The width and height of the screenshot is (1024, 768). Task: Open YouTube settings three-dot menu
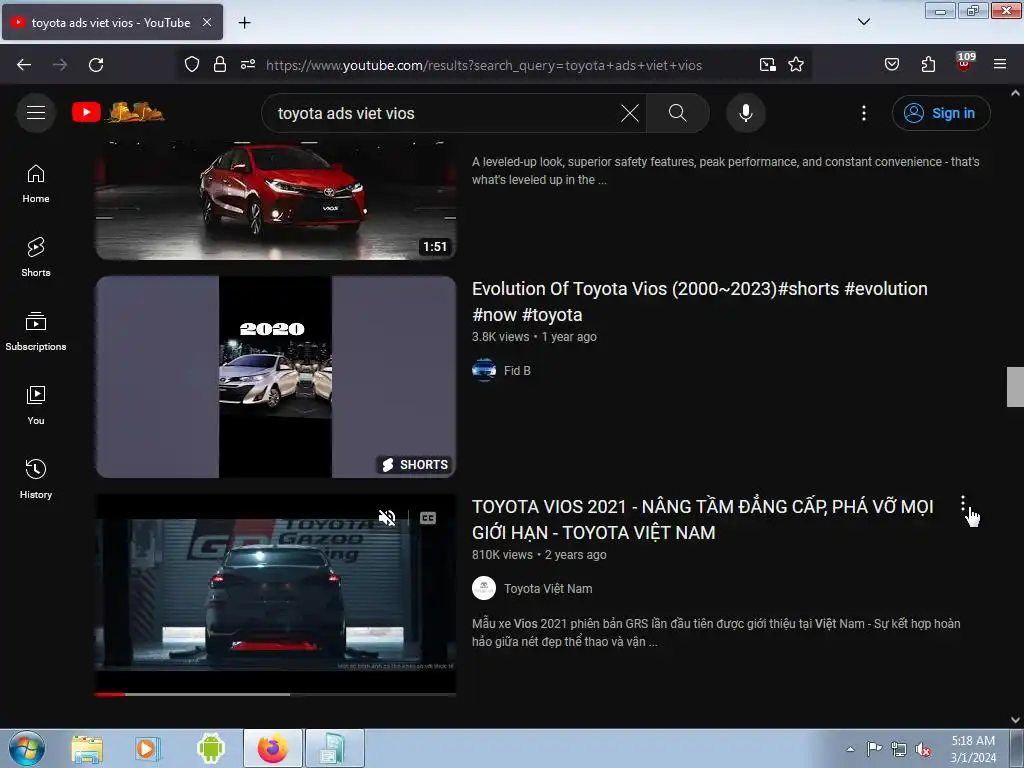[x=863, y=113]
